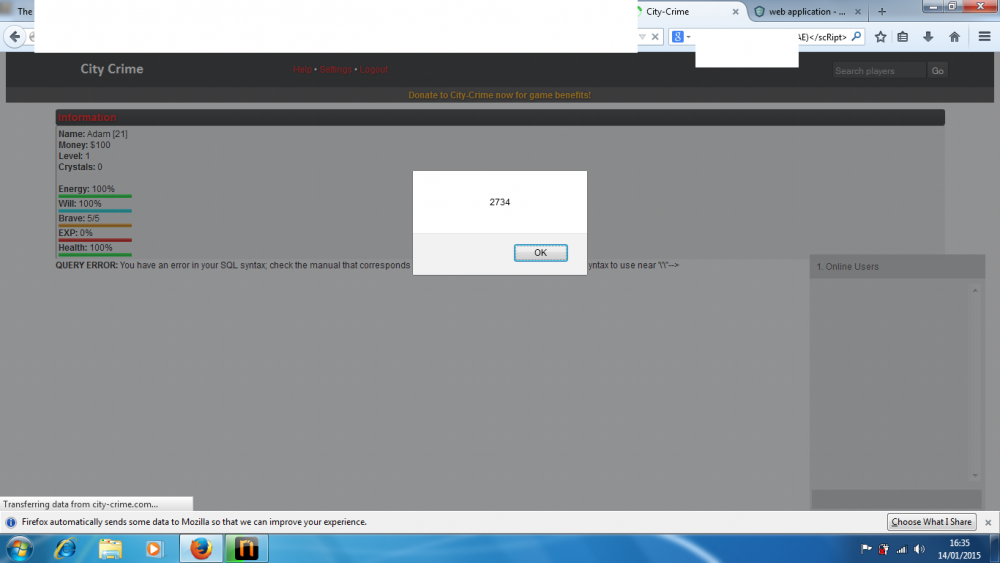Go to the Firefox home page icon
This screenshot has height=563, width=1000.
[954, 37]
